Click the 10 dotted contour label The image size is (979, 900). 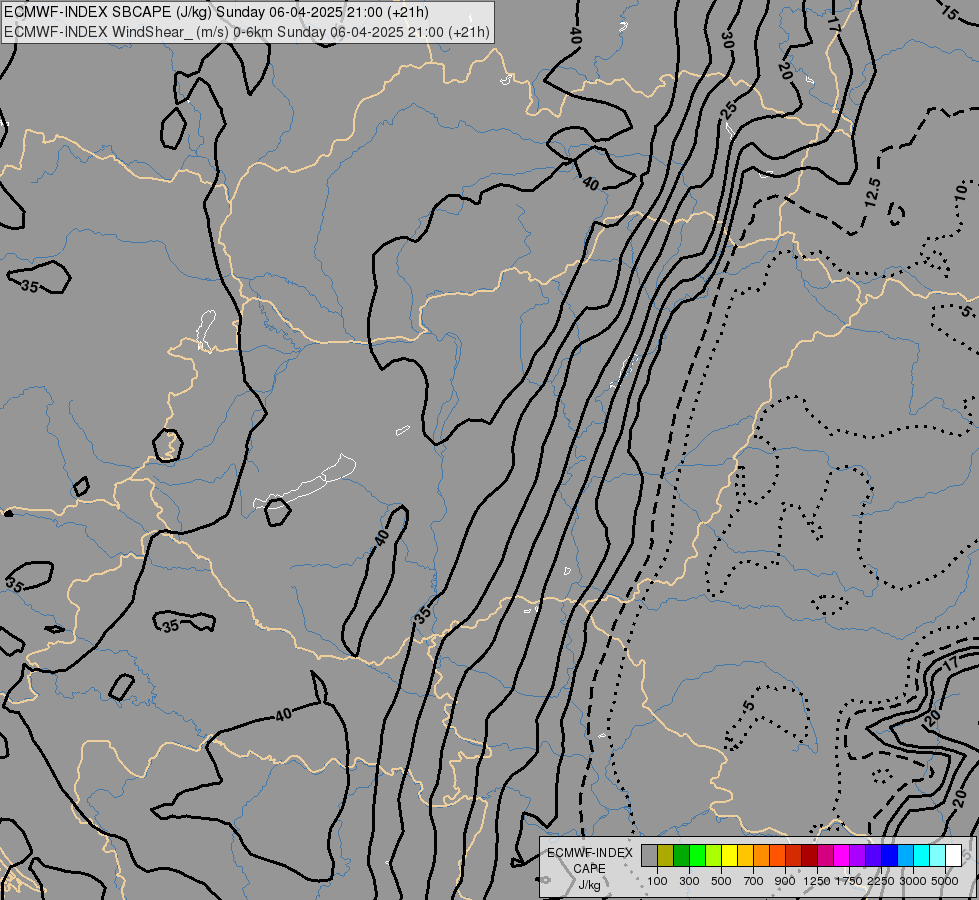coord(962,190)
